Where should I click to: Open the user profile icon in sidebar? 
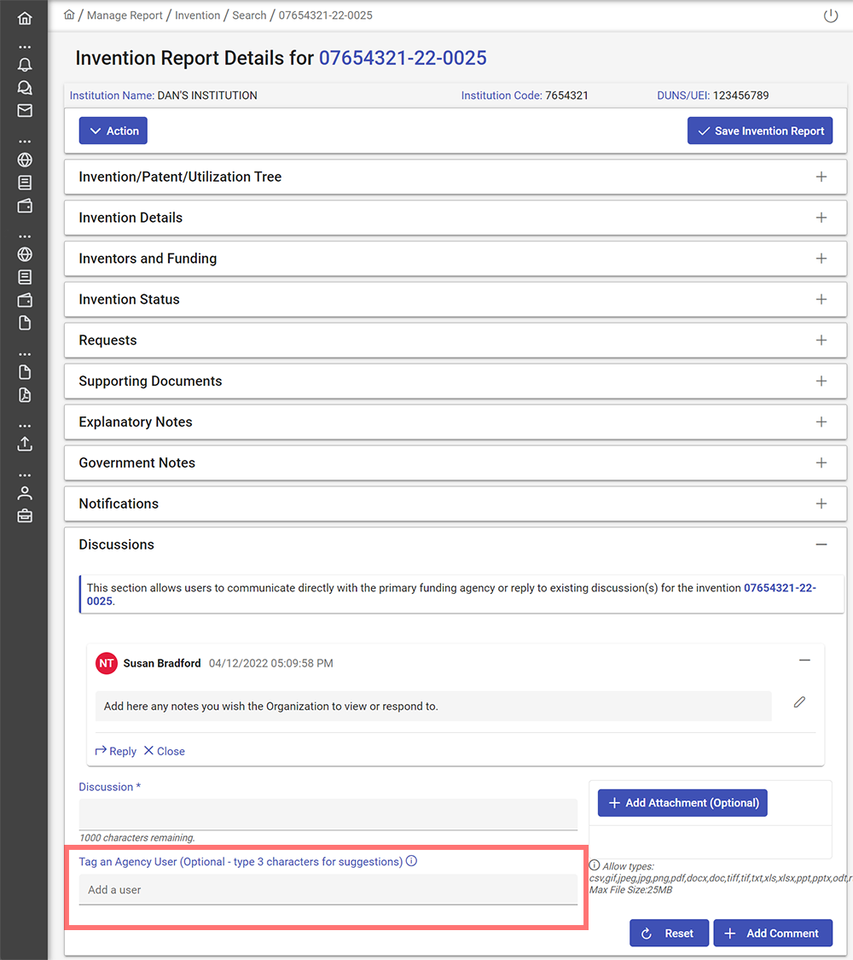point(24,492)
